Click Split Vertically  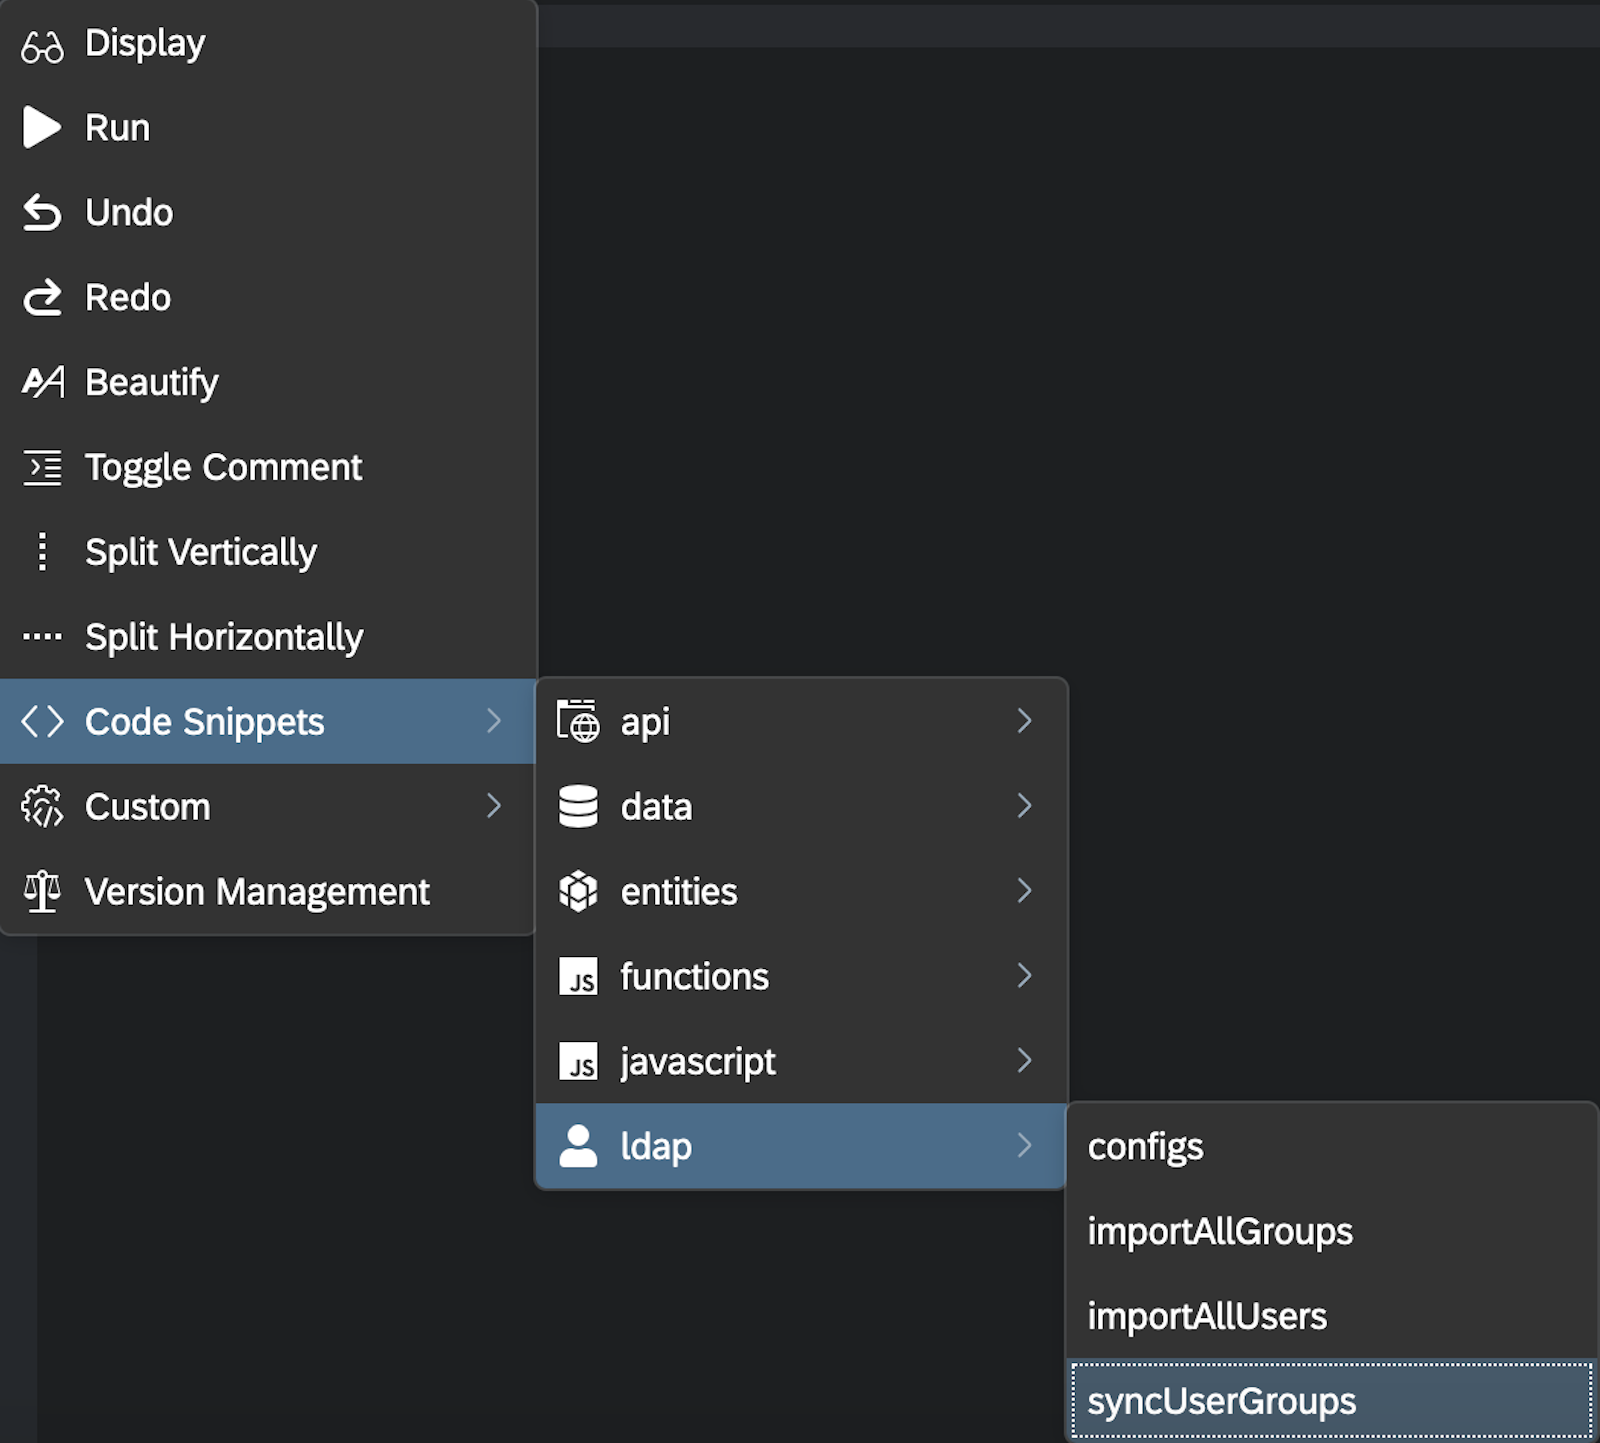(201, 551)
